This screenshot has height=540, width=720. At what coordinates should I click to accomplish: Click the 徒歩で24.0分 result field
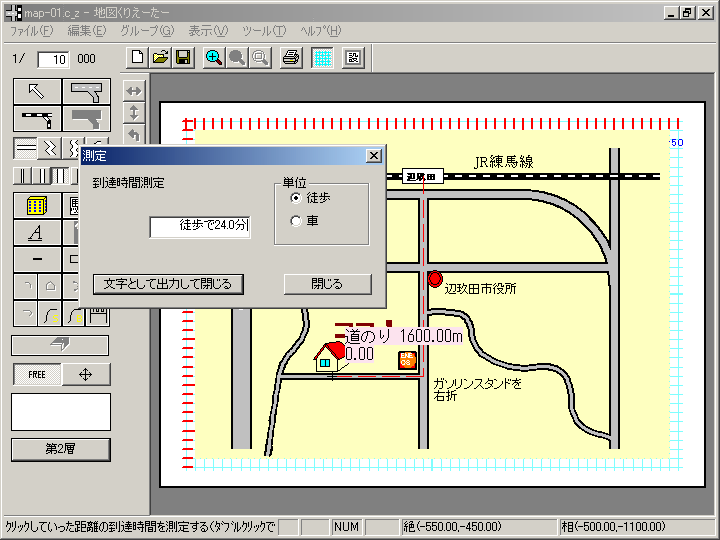click(x=200, y=227)
